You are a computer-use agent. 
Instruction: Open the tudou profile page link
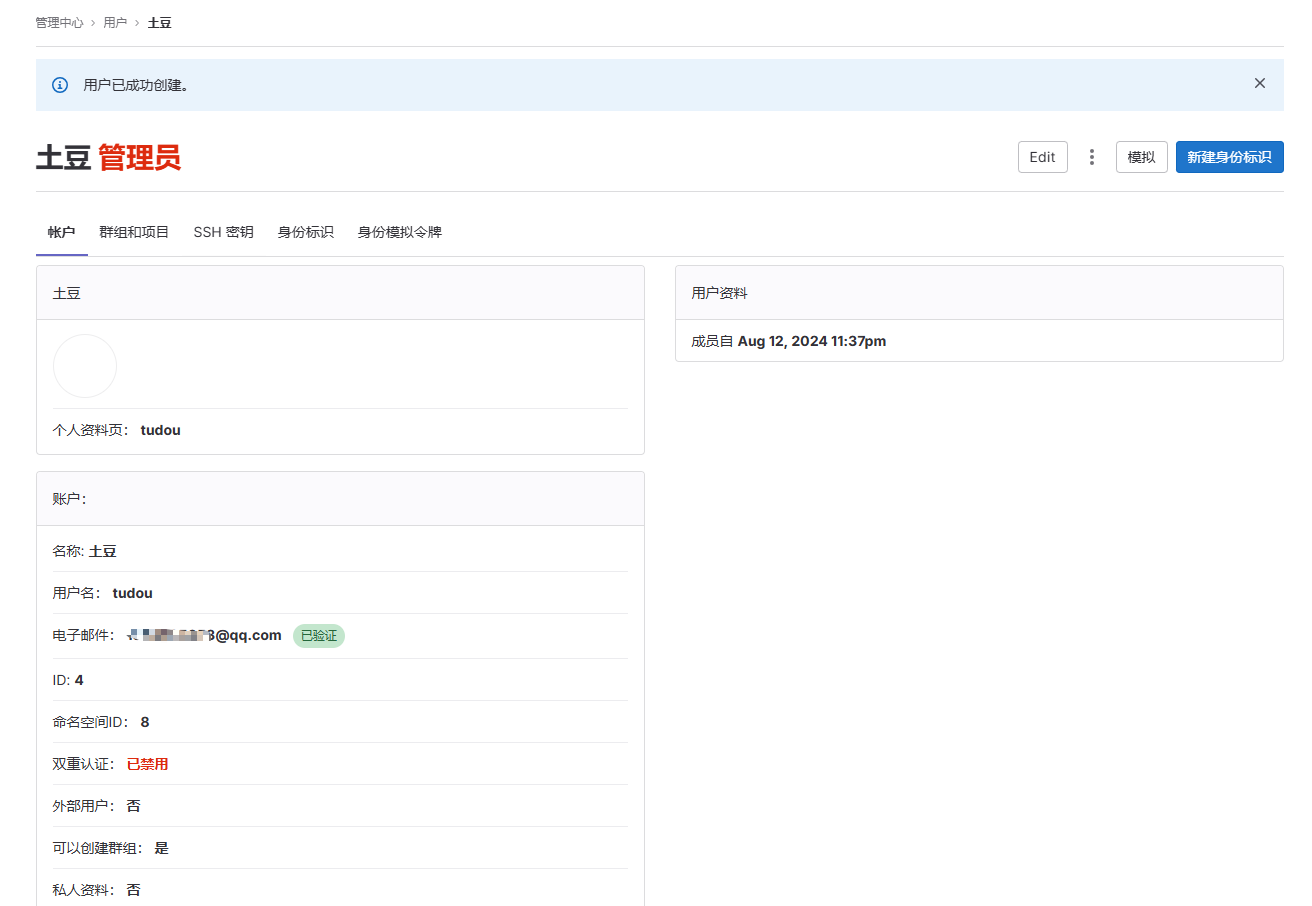[160, 430]
